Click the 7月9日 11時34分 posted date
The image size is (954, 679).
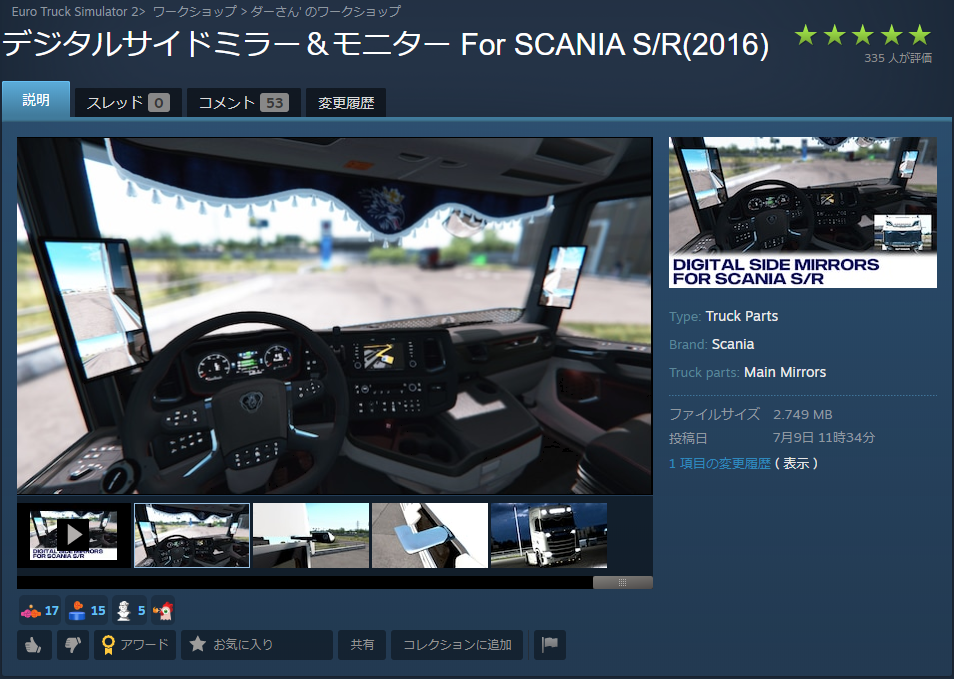[824, 437]
